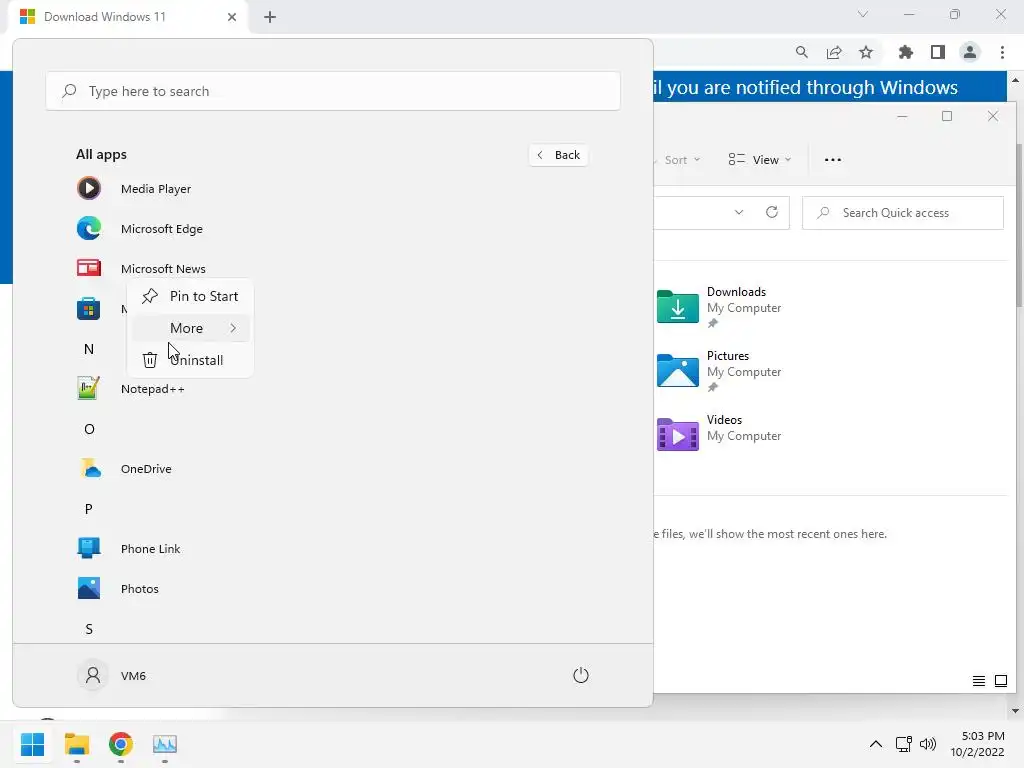Jump to letter P section header
Viewport: 1024px width, 768px height.
(89, 509)
